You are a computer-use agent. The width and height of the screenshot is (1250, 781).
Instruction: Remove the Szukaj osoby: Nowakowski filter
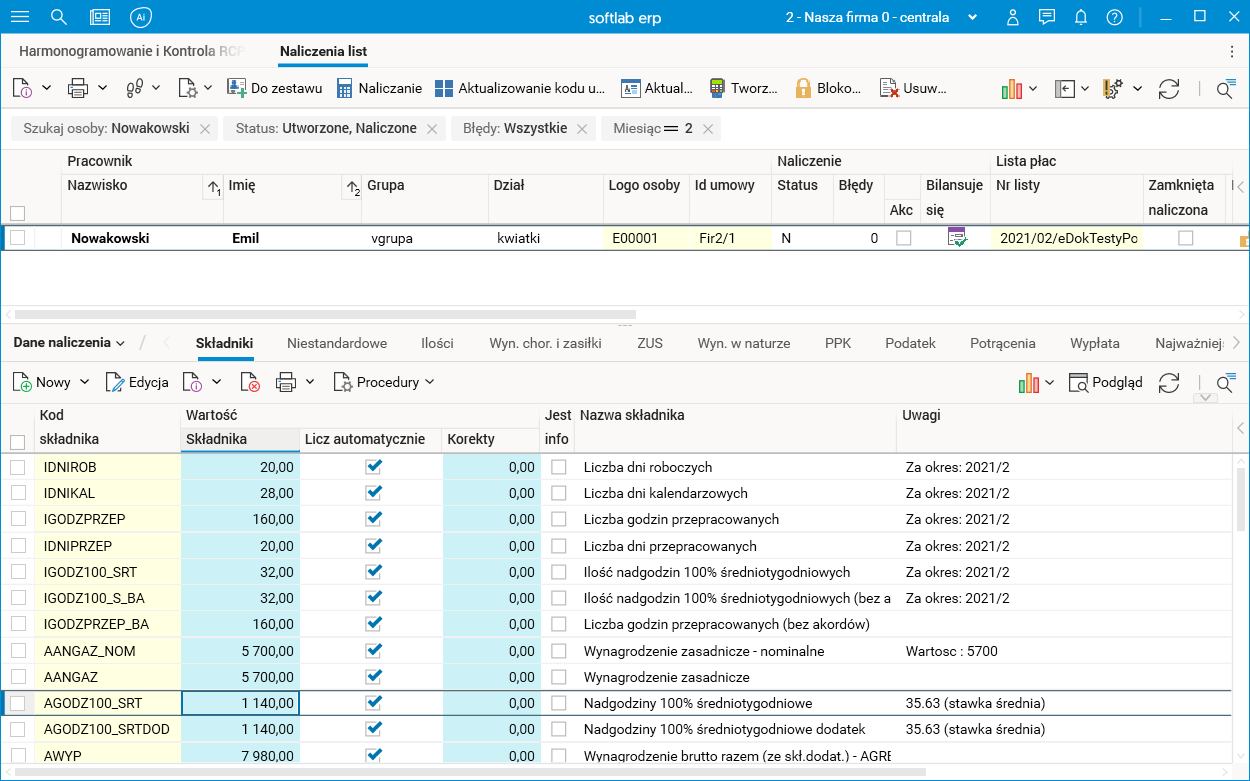204,129
